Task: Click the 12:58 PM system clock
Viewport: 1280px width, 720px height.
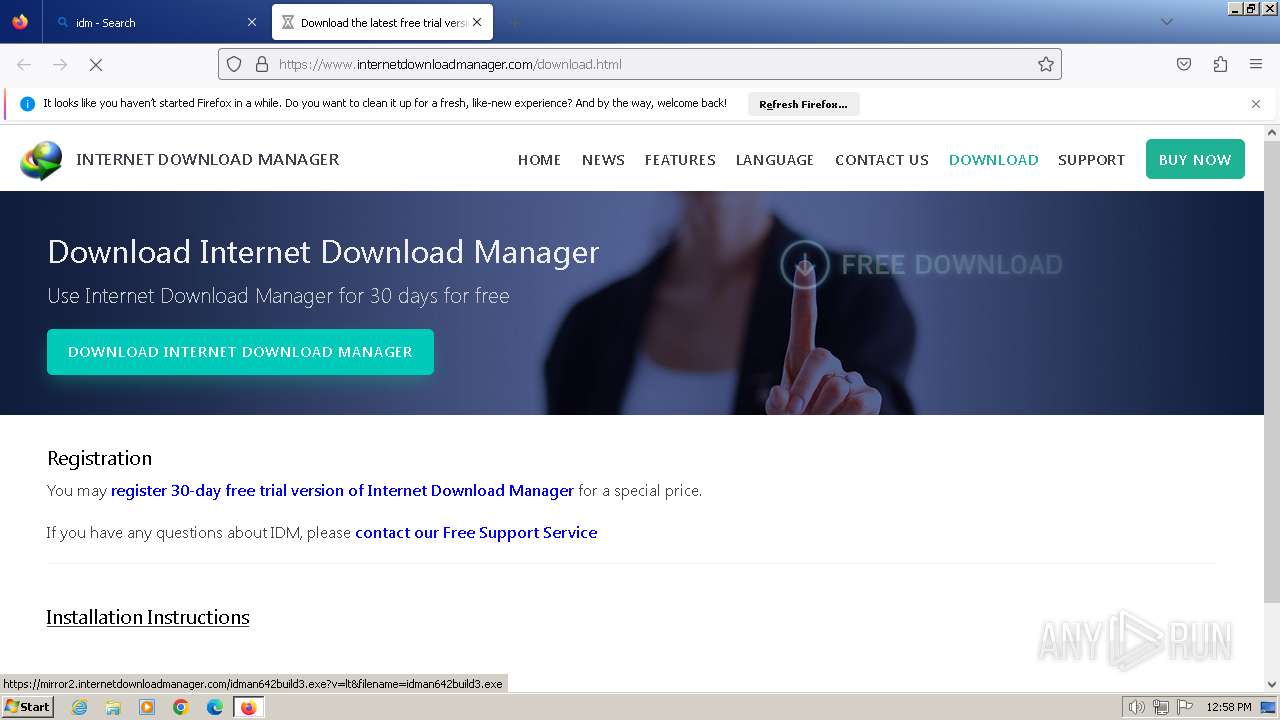Action: click(x=1229, y=707)
